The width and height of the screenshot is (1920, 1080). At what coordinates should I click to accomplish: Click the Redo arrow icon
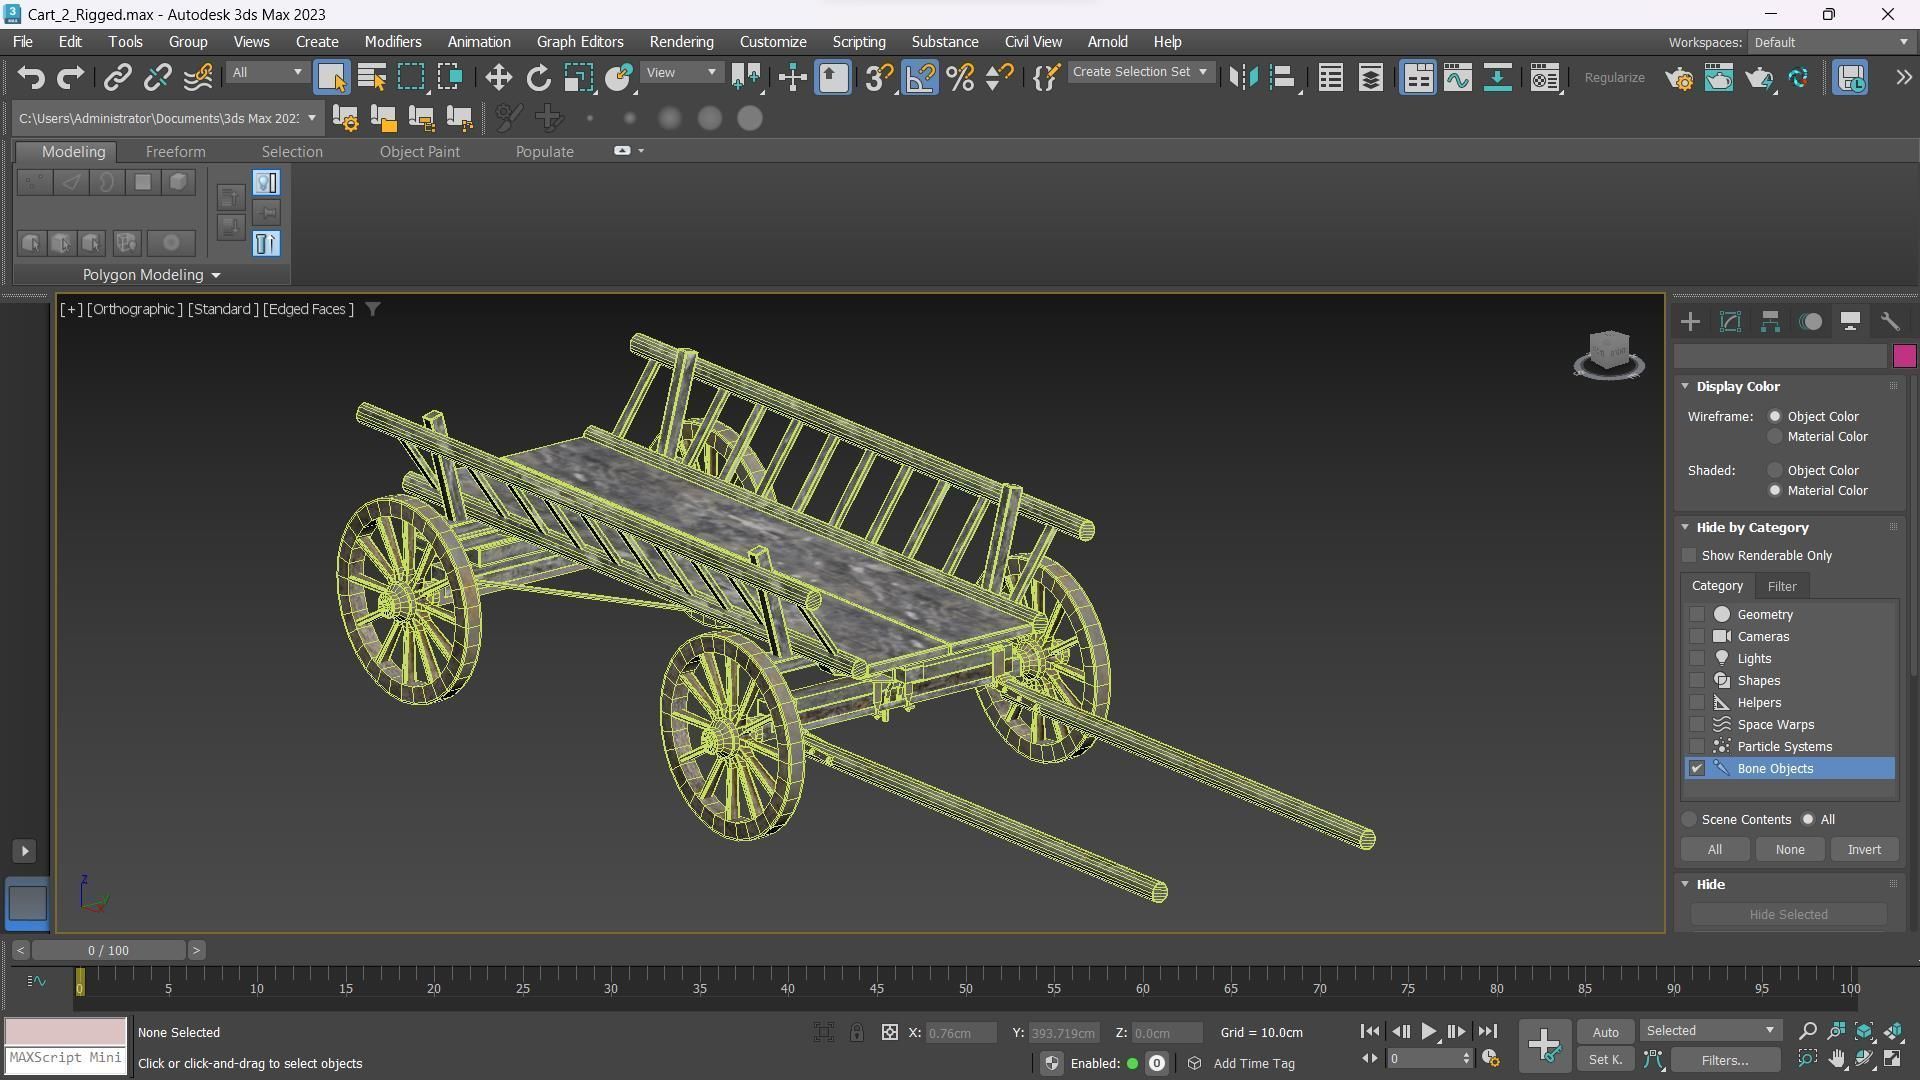pyautogui.click(x=70, y=78)
